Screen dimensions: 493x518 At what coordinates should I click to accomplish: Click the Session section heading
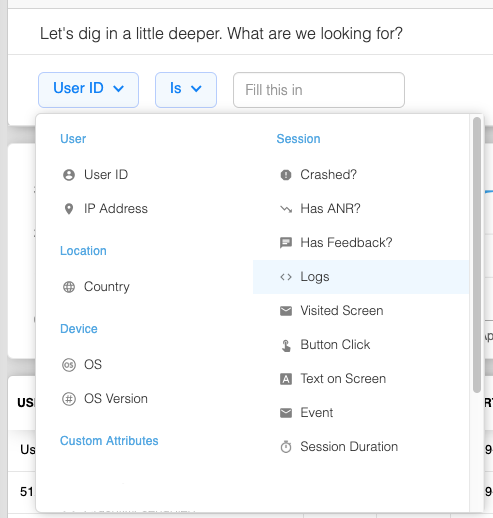(x=298, y=139)
